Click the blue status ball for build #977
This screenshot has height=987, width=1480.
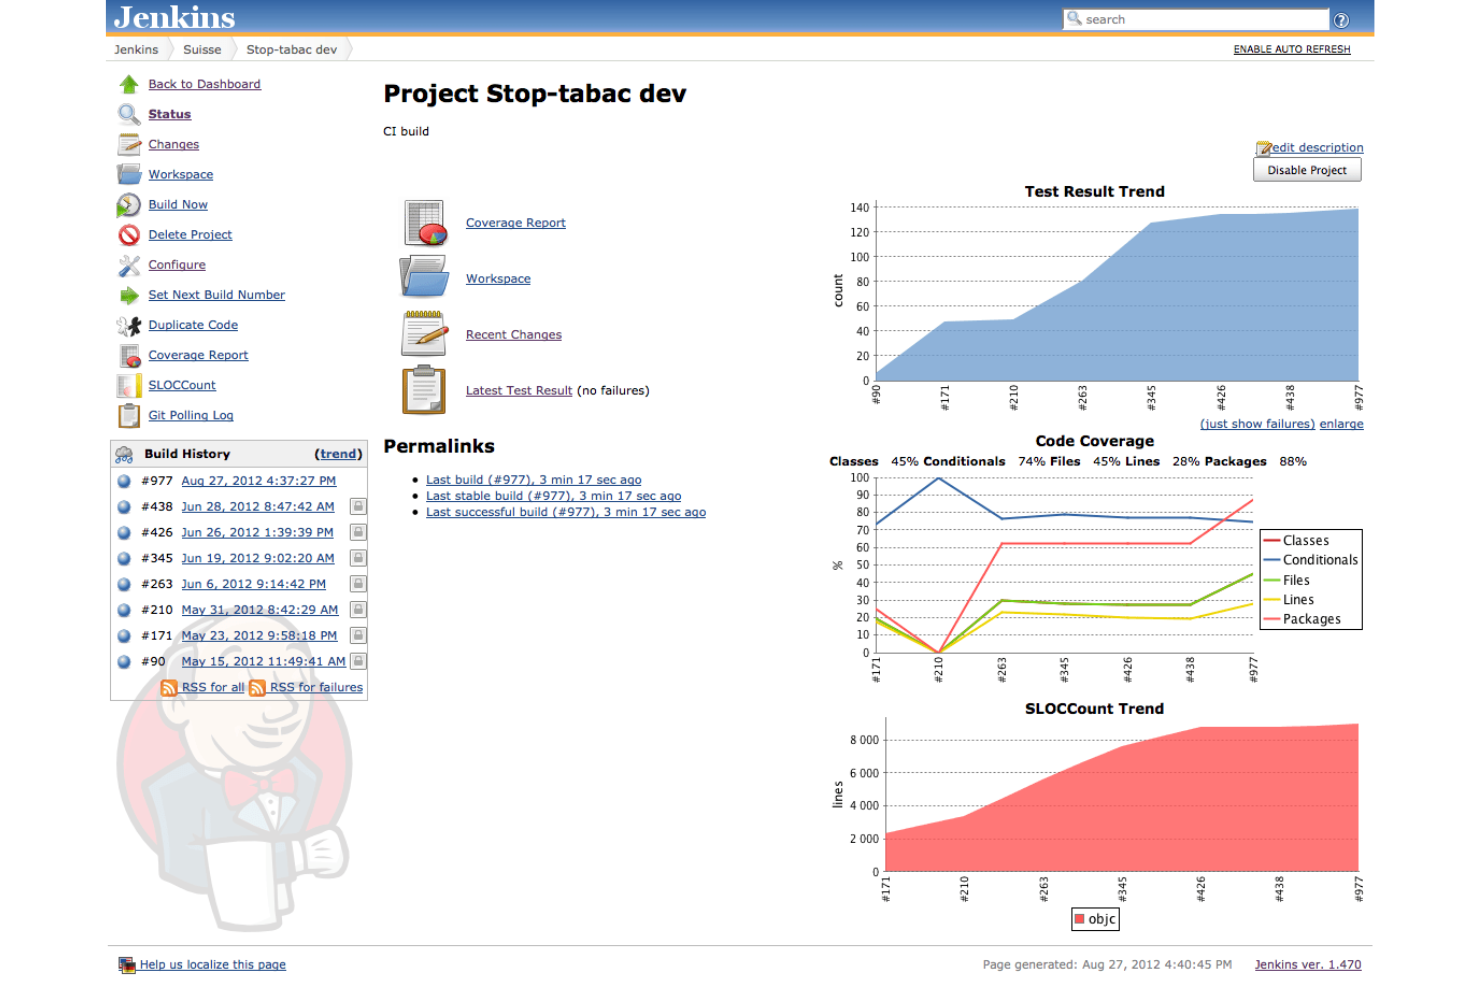tap(123, 480)
